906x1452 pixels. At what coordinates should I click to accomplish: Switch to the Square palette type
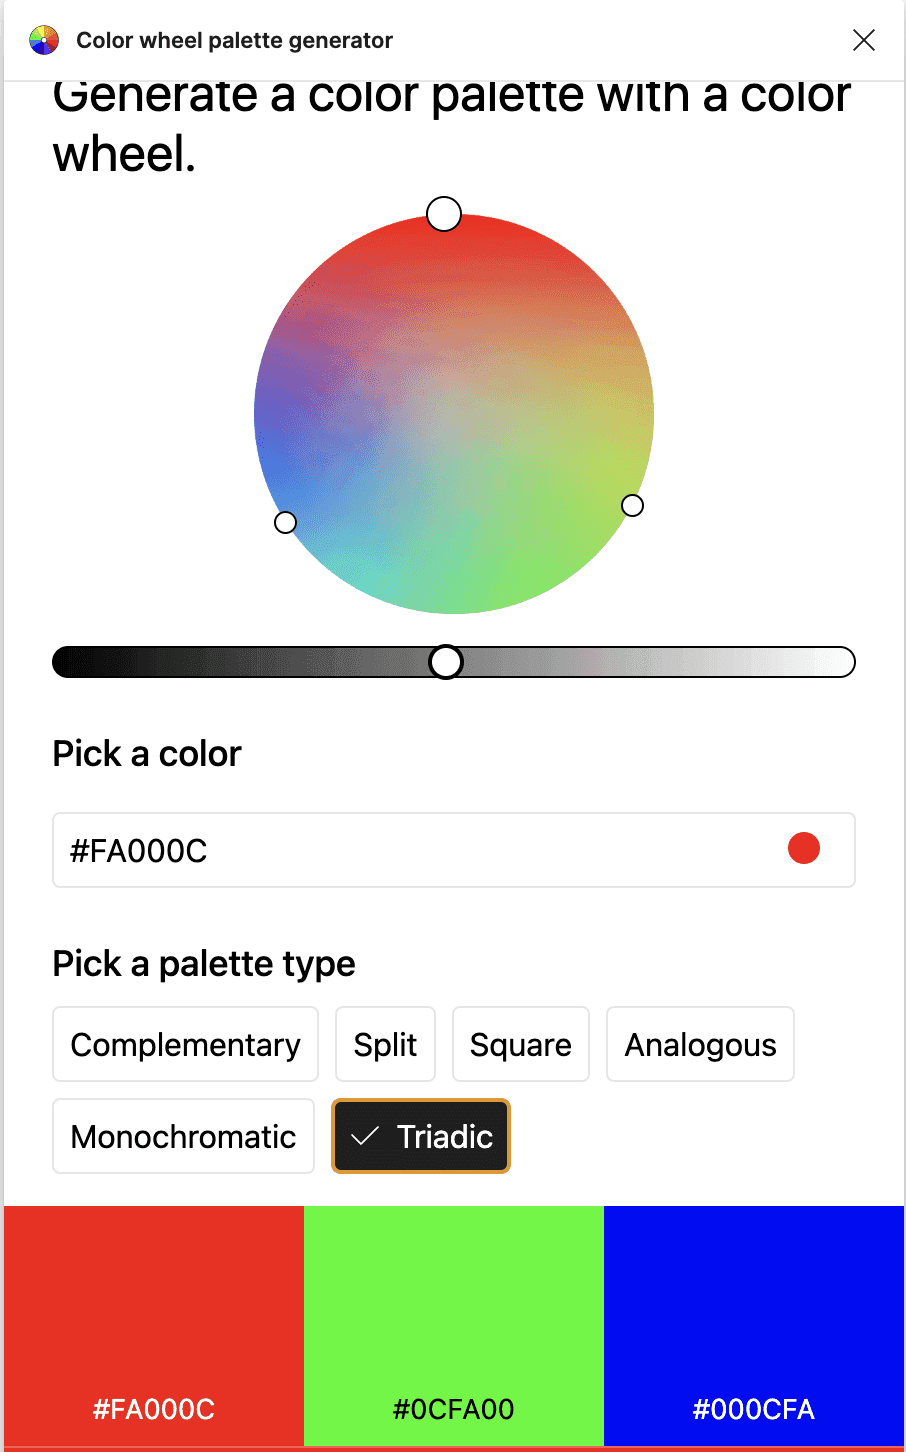pyautogui.click(x=520, y=1044)
